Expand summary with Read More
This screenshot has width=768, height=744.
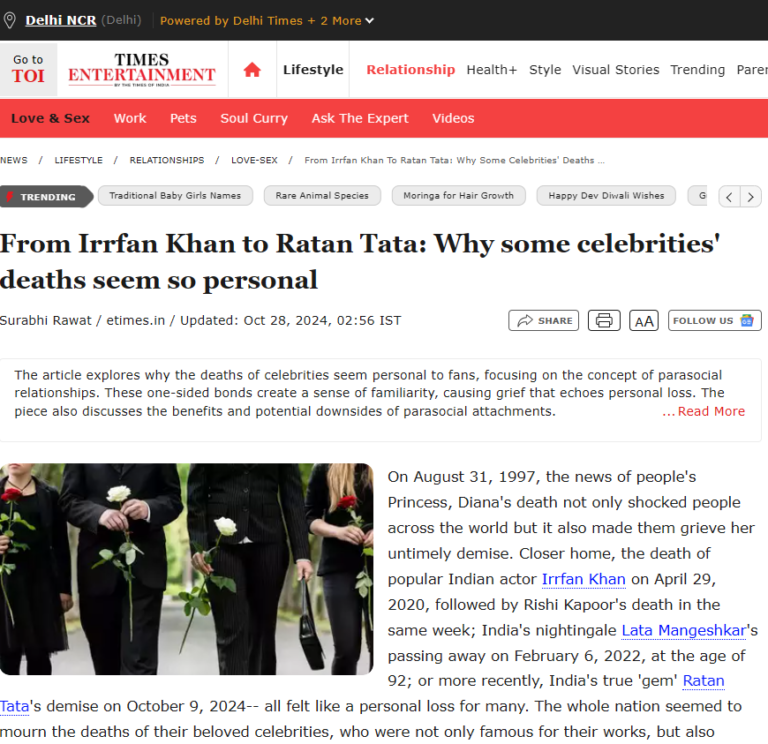704,411
